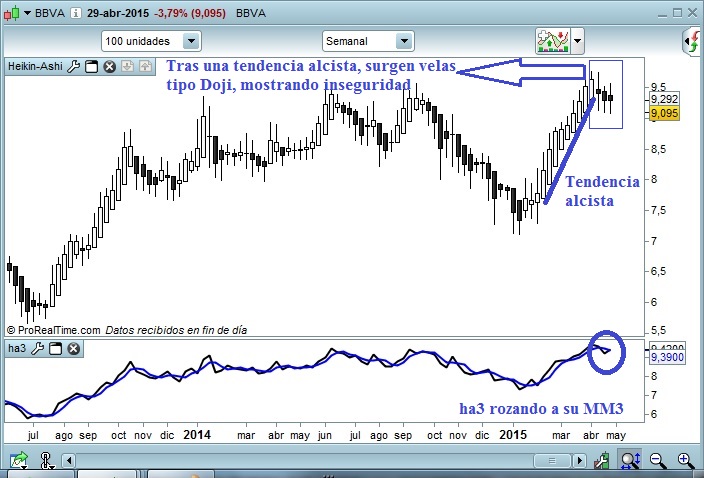Toggle the auto-fit zoom icon
The image size is (704, 478).
point(630,460)
